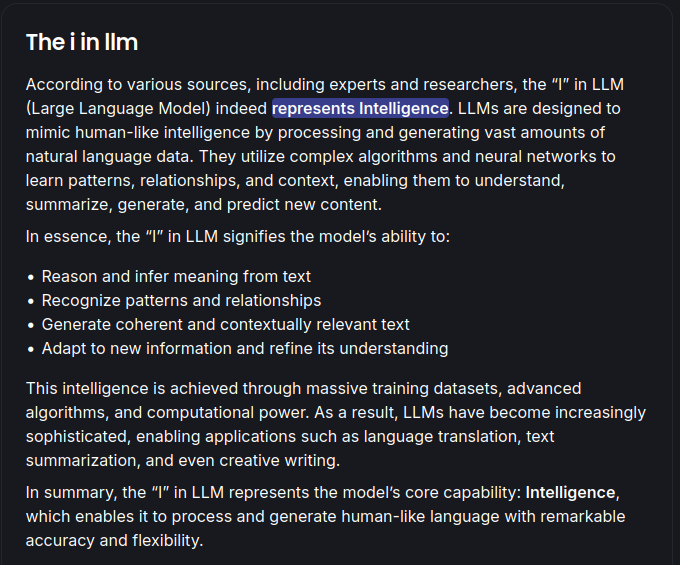
Task: Click the phrase "neural networks"
Action: 553,156
